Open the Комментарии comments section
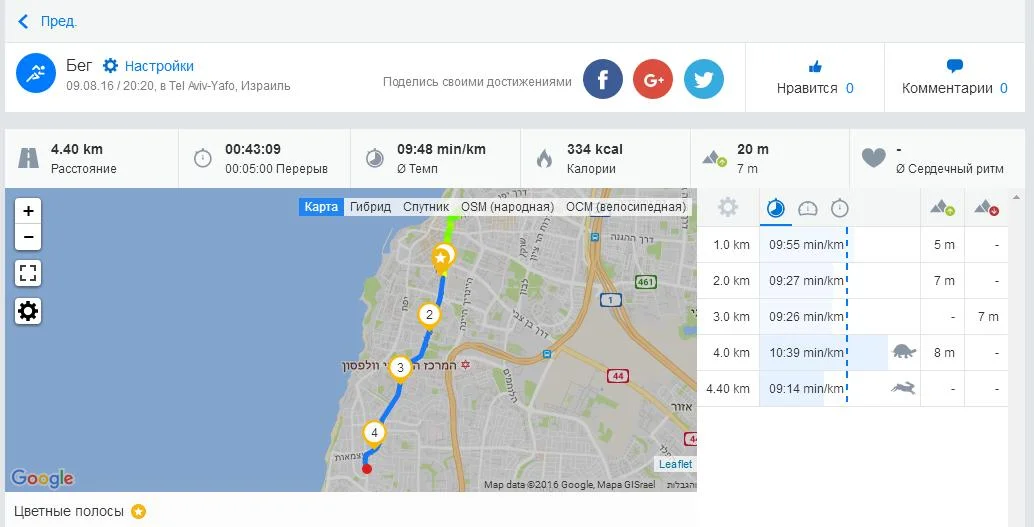The height and width of the screenshot is (527, 1034). pos(947,88)
